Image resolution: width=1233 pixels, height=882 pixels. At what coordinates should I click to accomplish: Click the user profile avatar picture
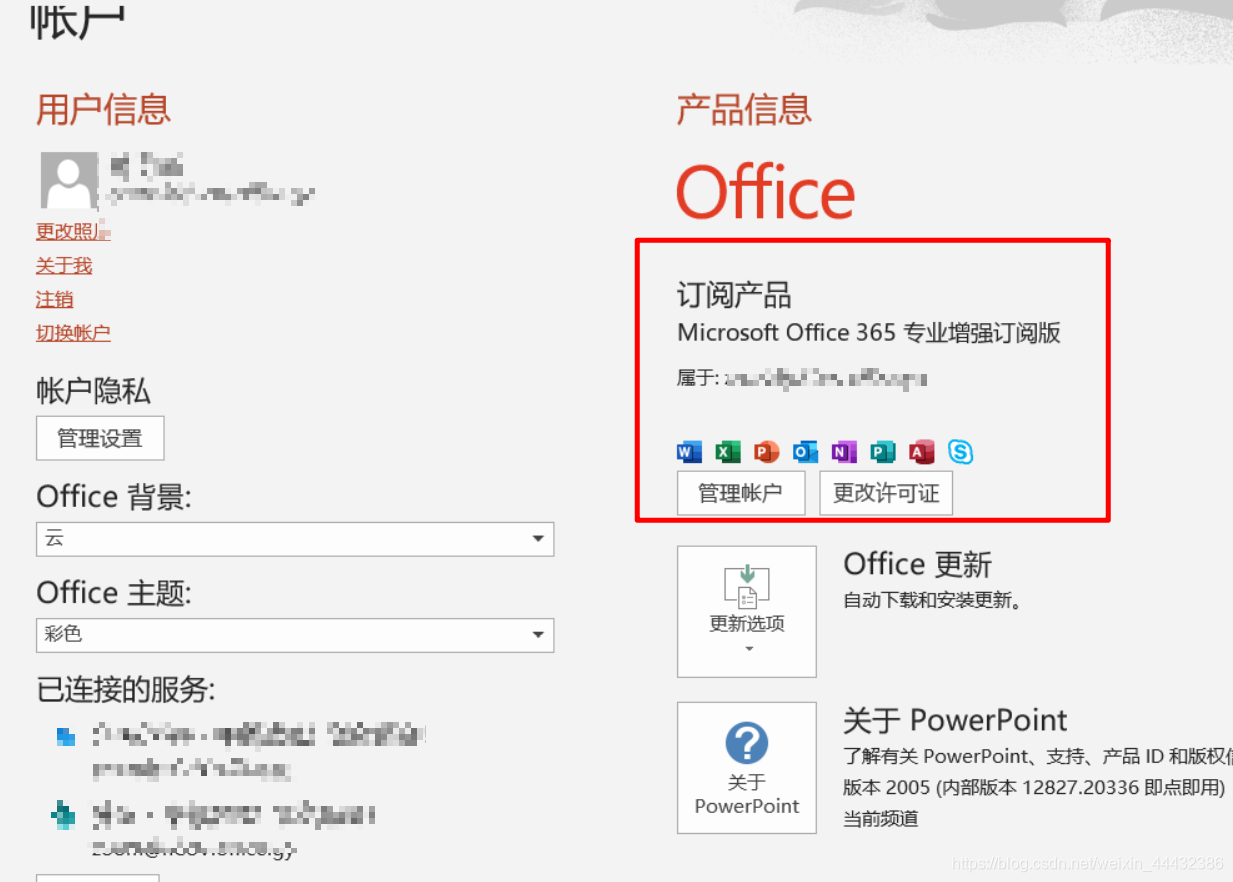[69, 180]
